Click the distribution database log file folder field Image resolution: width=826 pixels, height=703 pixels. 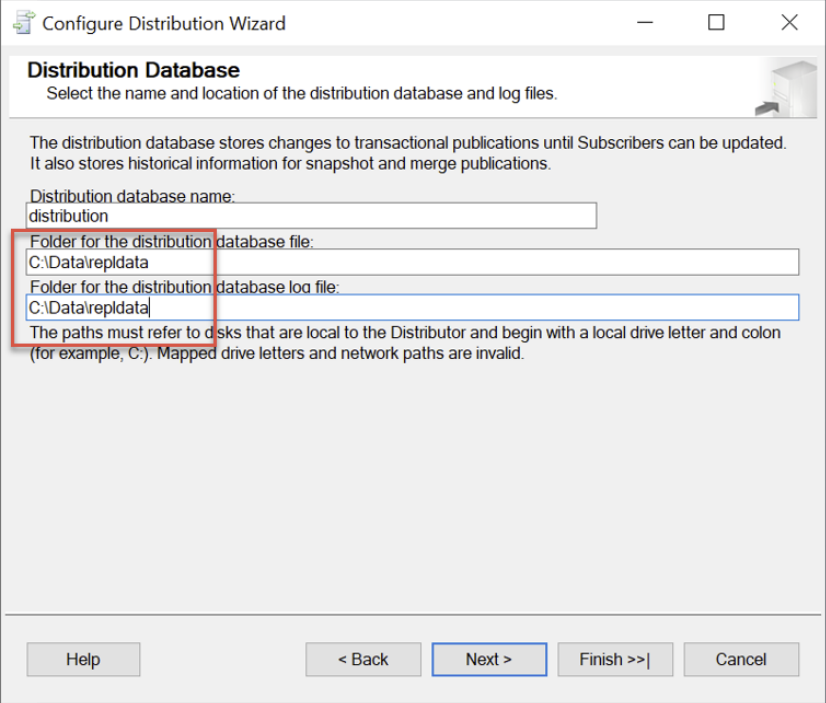point(412,308)
